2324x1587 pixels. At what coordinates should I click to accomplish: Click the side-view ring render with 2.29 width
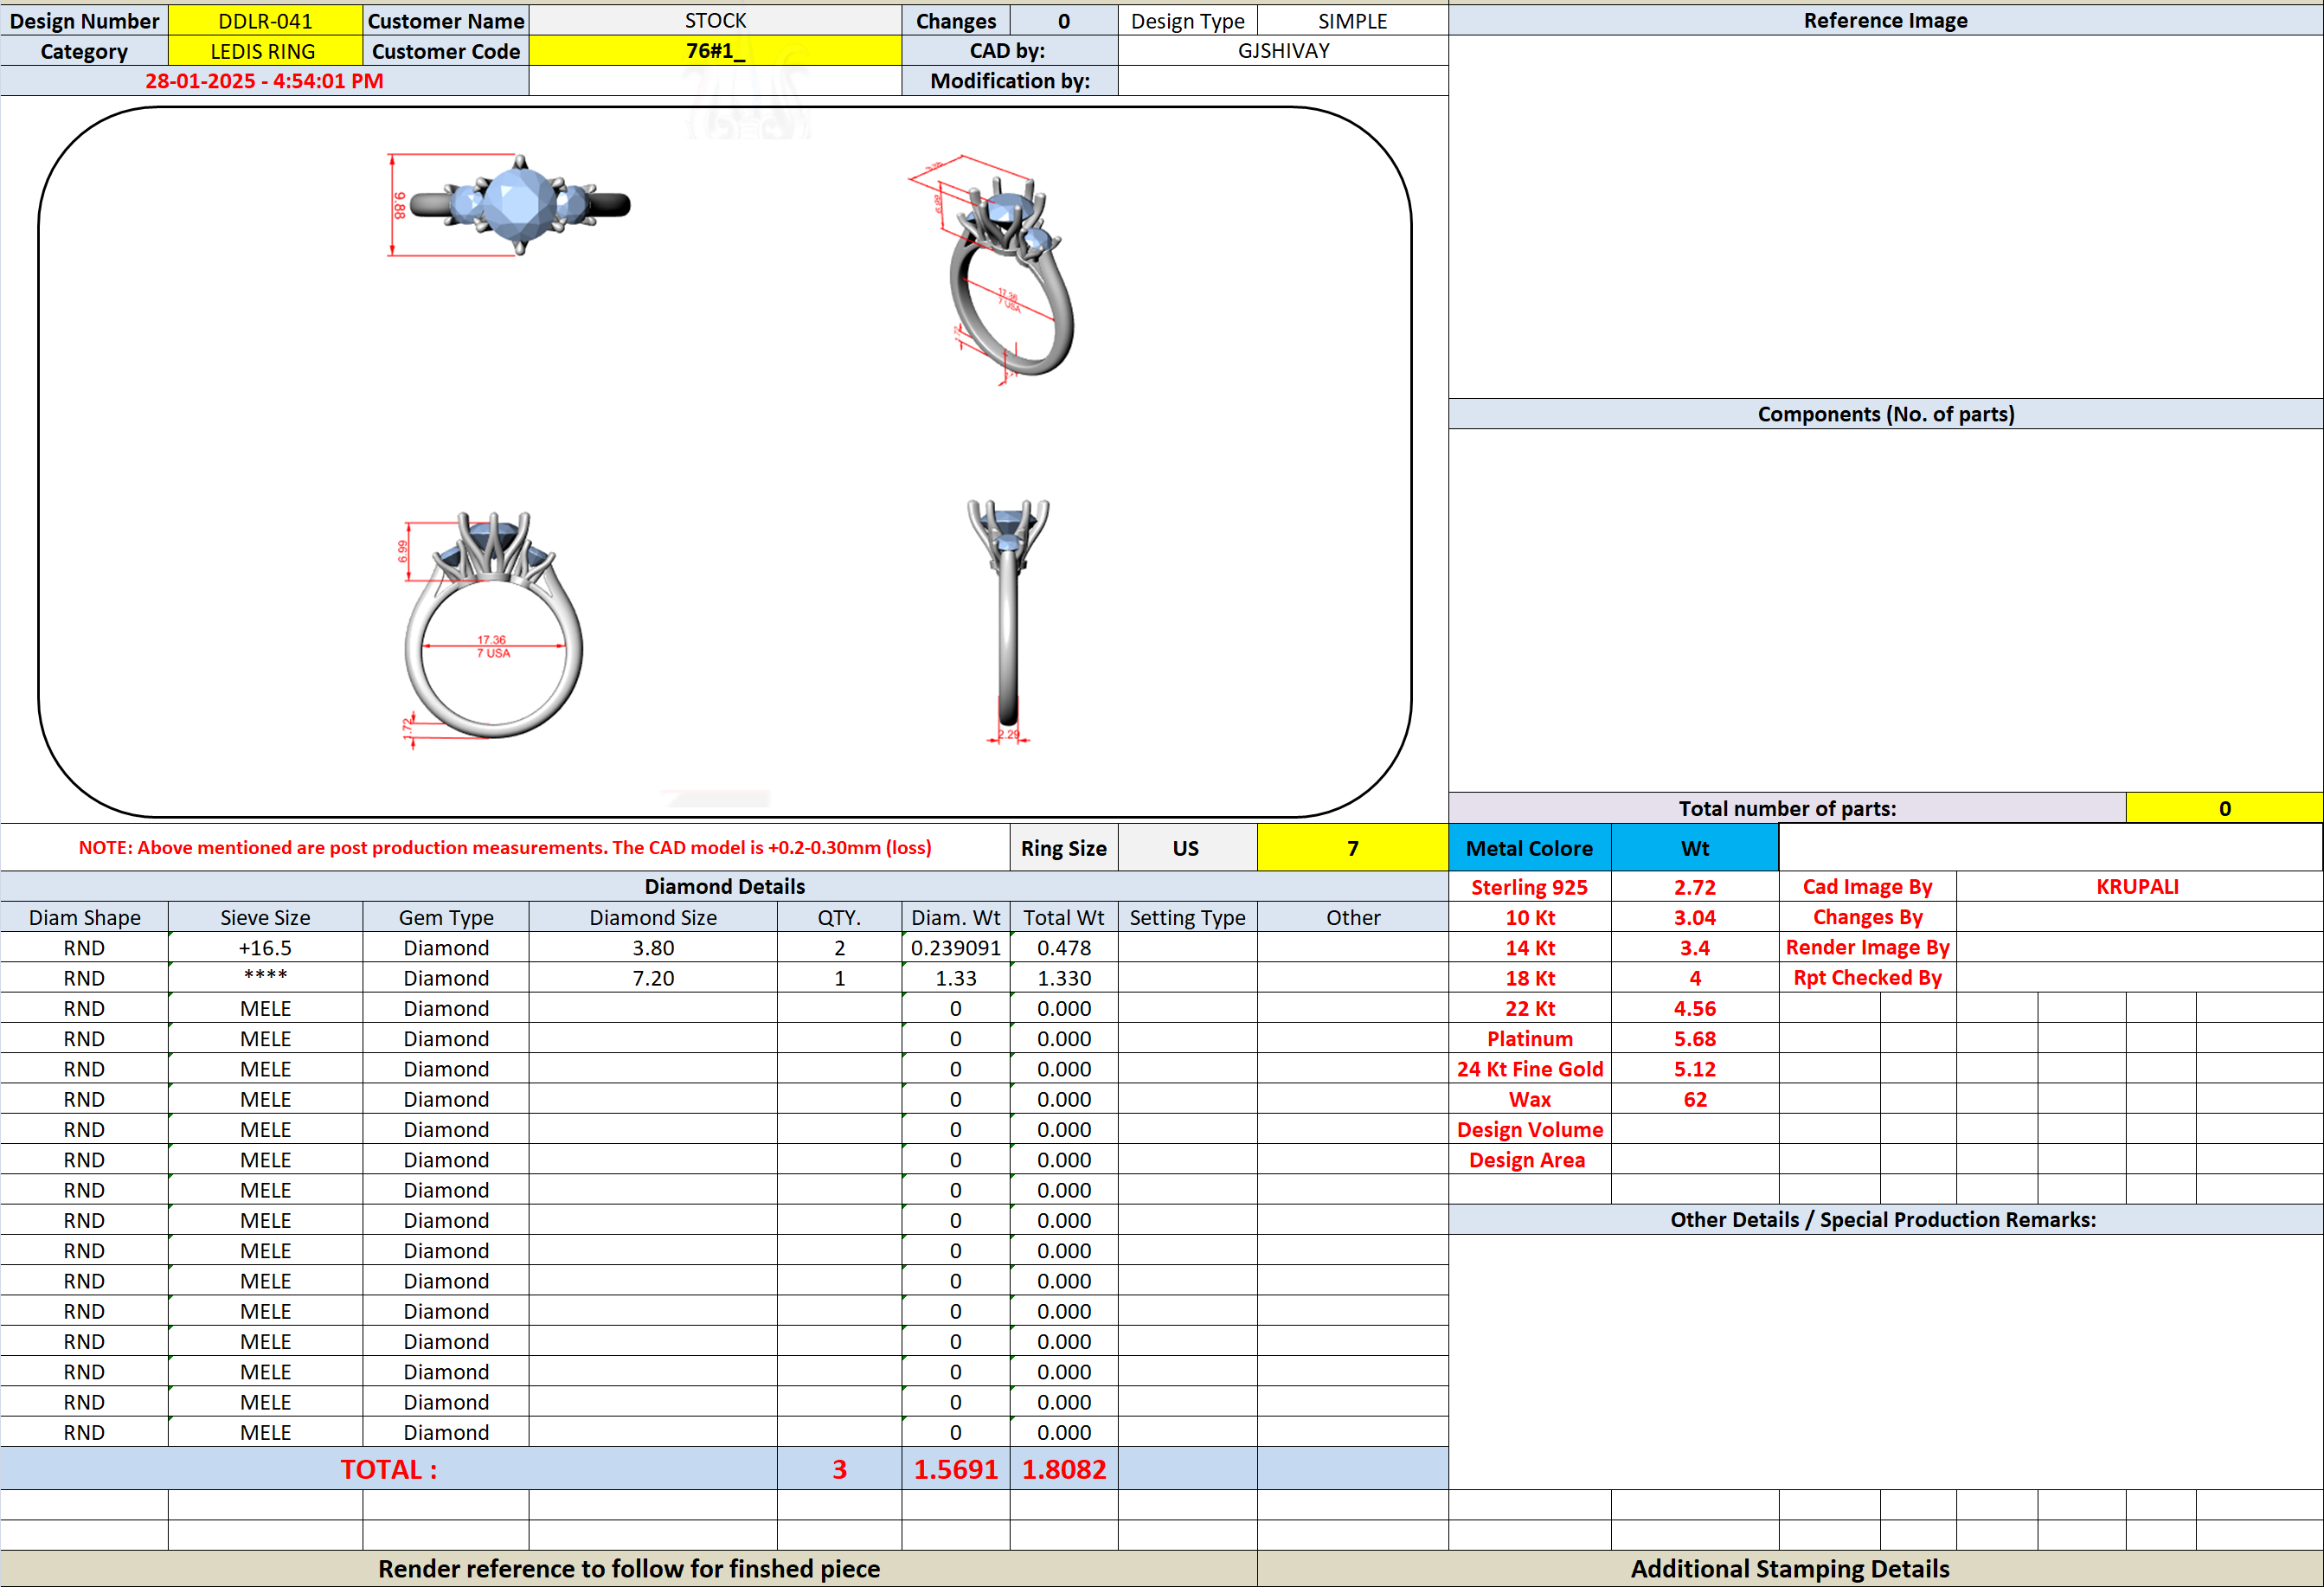click(1008, 622)
